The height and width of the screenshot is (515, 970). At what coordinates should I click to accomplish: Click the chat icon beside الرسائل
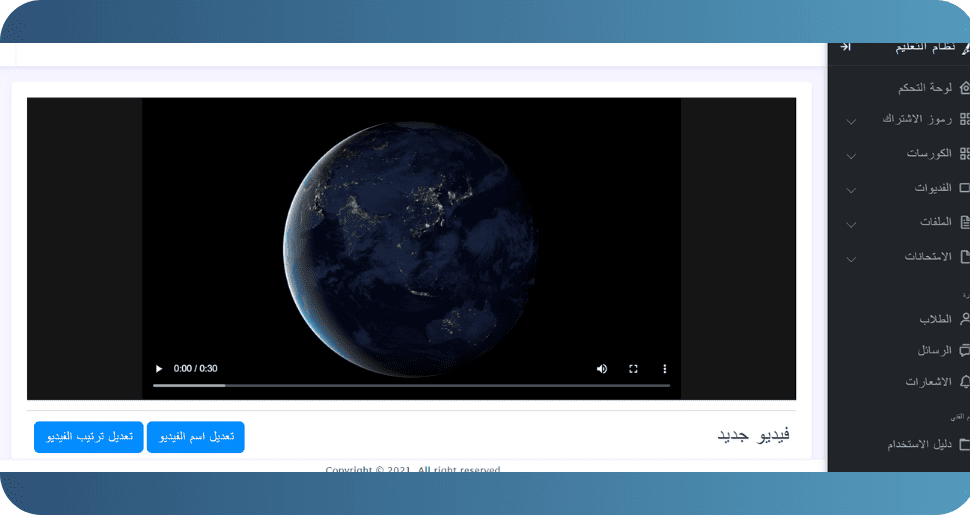[964, 351]
